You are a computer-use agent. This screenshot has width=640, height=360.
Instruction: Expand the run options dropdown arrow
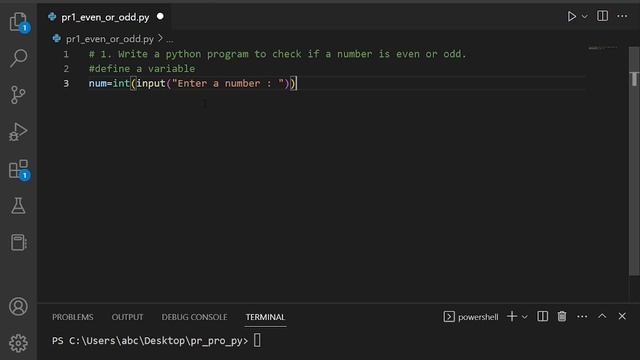(x=584, y=17)
